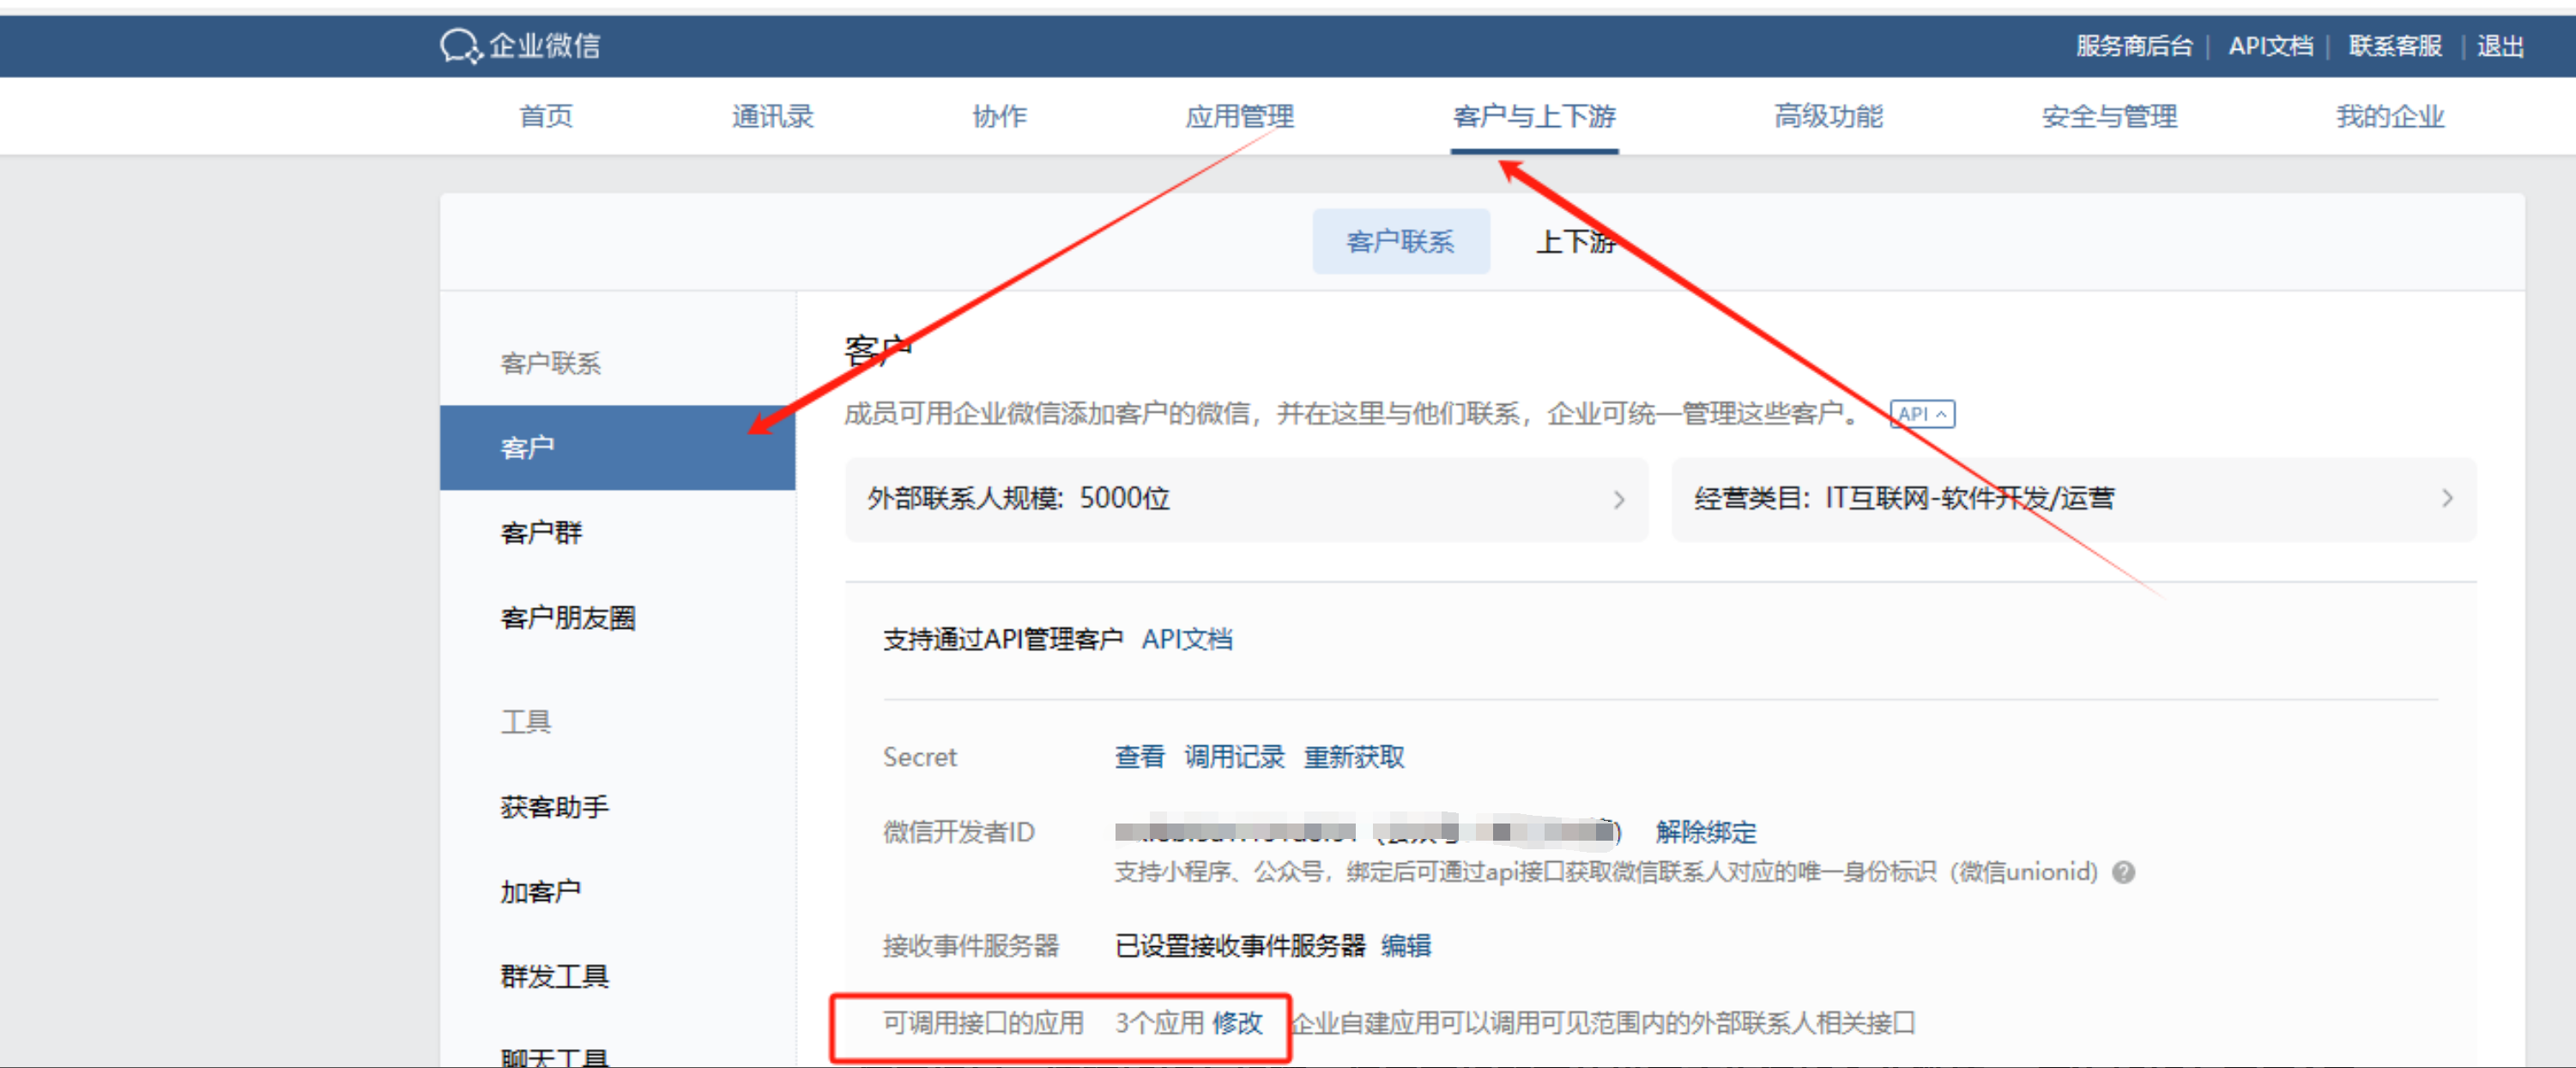The width and height of the screenshot is (2576, 1068).
Task: Open the 高级功能 tab
Action: click(1828, 116)
